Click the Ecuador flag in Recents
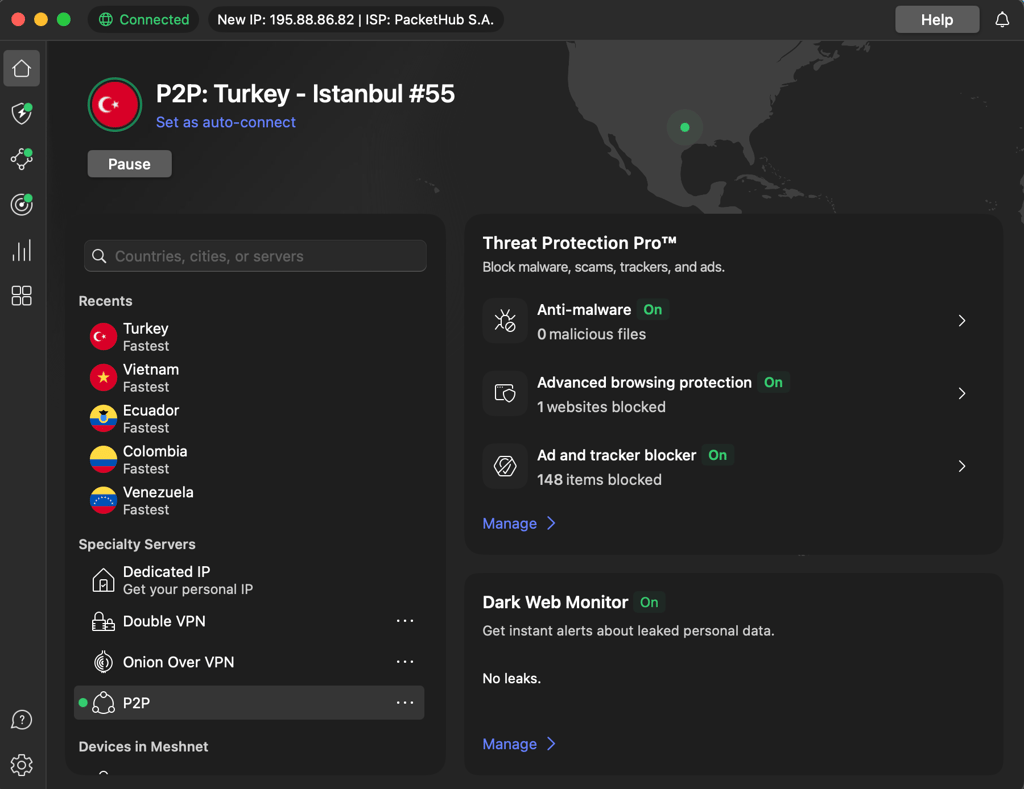 pyautogui.click(x=103, y=419)
